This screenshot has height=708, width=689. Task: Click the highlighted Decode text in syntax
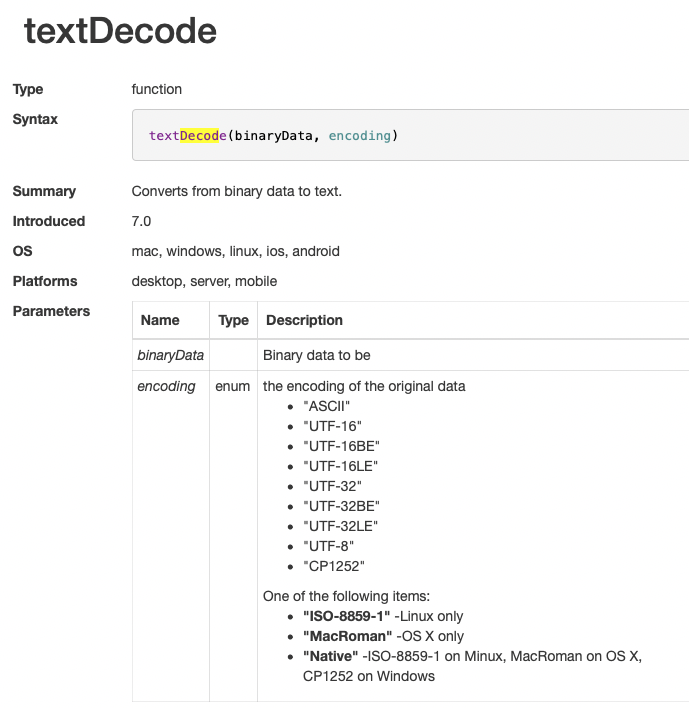tap(199, 135)
